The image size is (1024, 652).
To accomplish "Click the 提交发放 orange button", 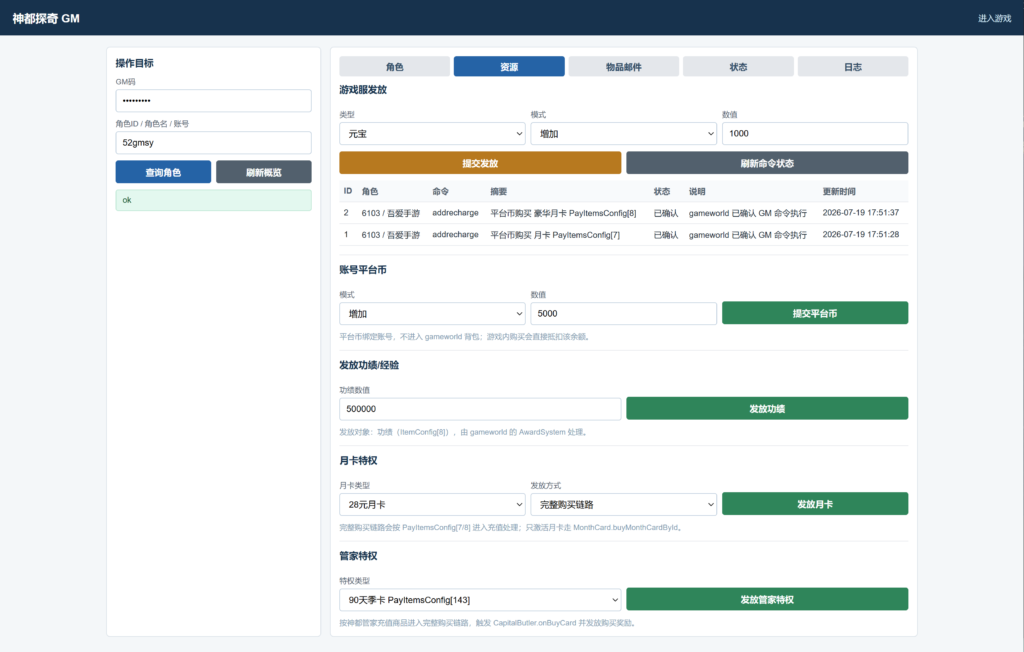I will 480,163.
